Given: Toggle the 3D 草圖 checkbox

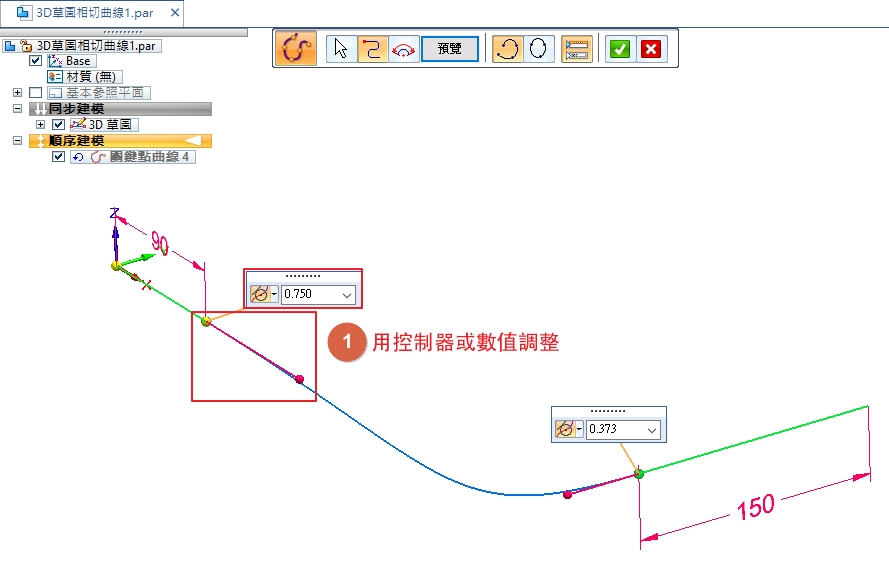Looking at the screenshot, I should pyautogui.click(x=58, y=124).
